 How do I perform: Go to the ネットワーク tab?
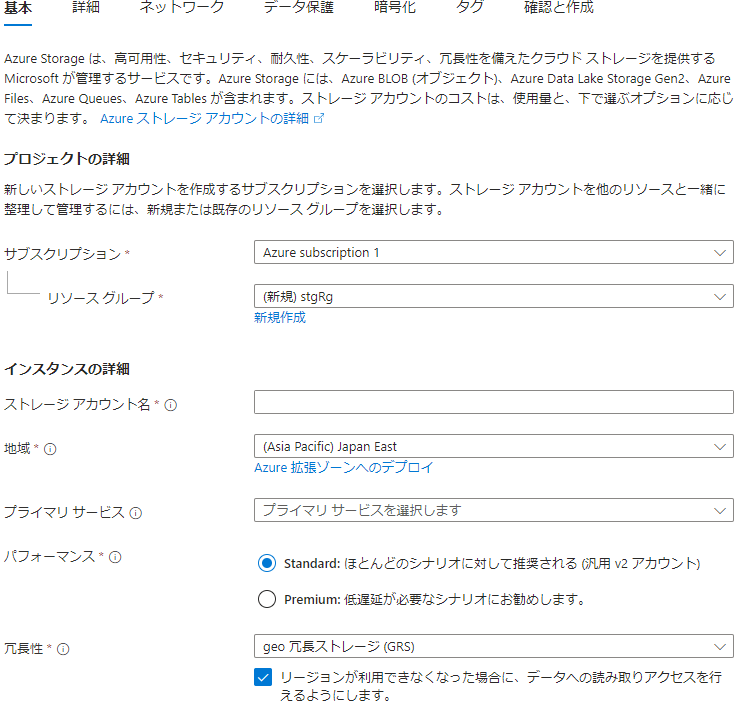(182, 8)
